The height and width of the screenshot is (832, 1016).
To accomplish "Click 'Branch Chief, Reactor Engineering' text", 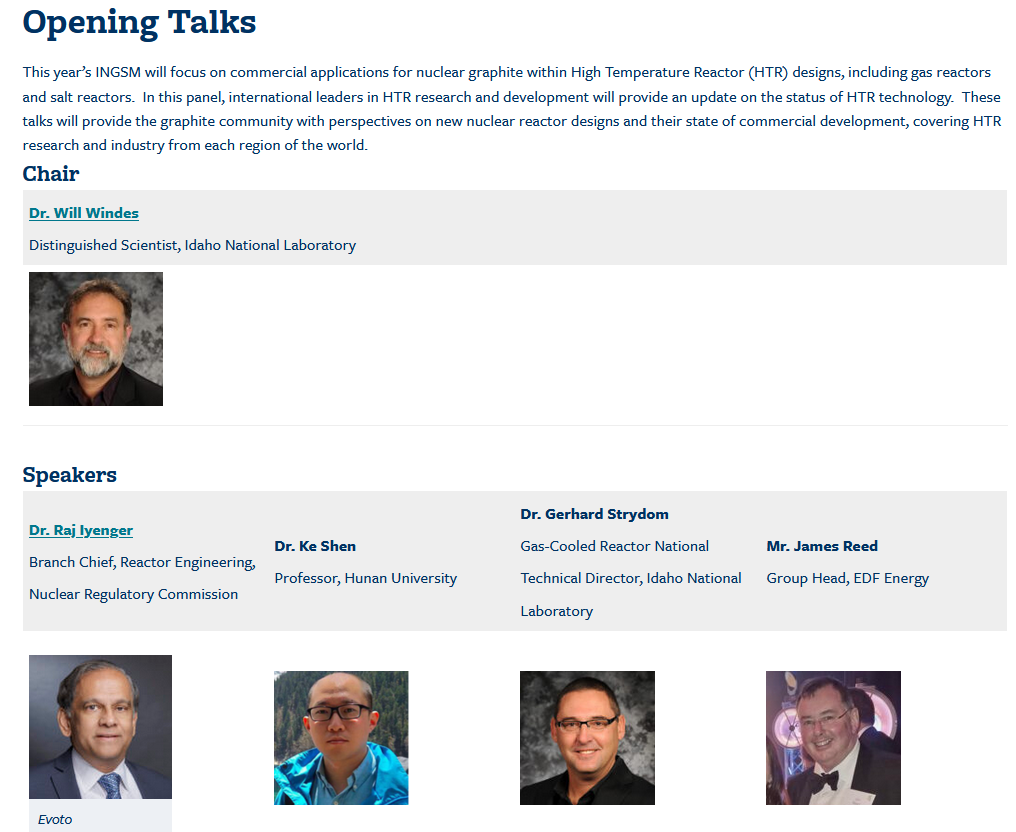I will [142, 562].
